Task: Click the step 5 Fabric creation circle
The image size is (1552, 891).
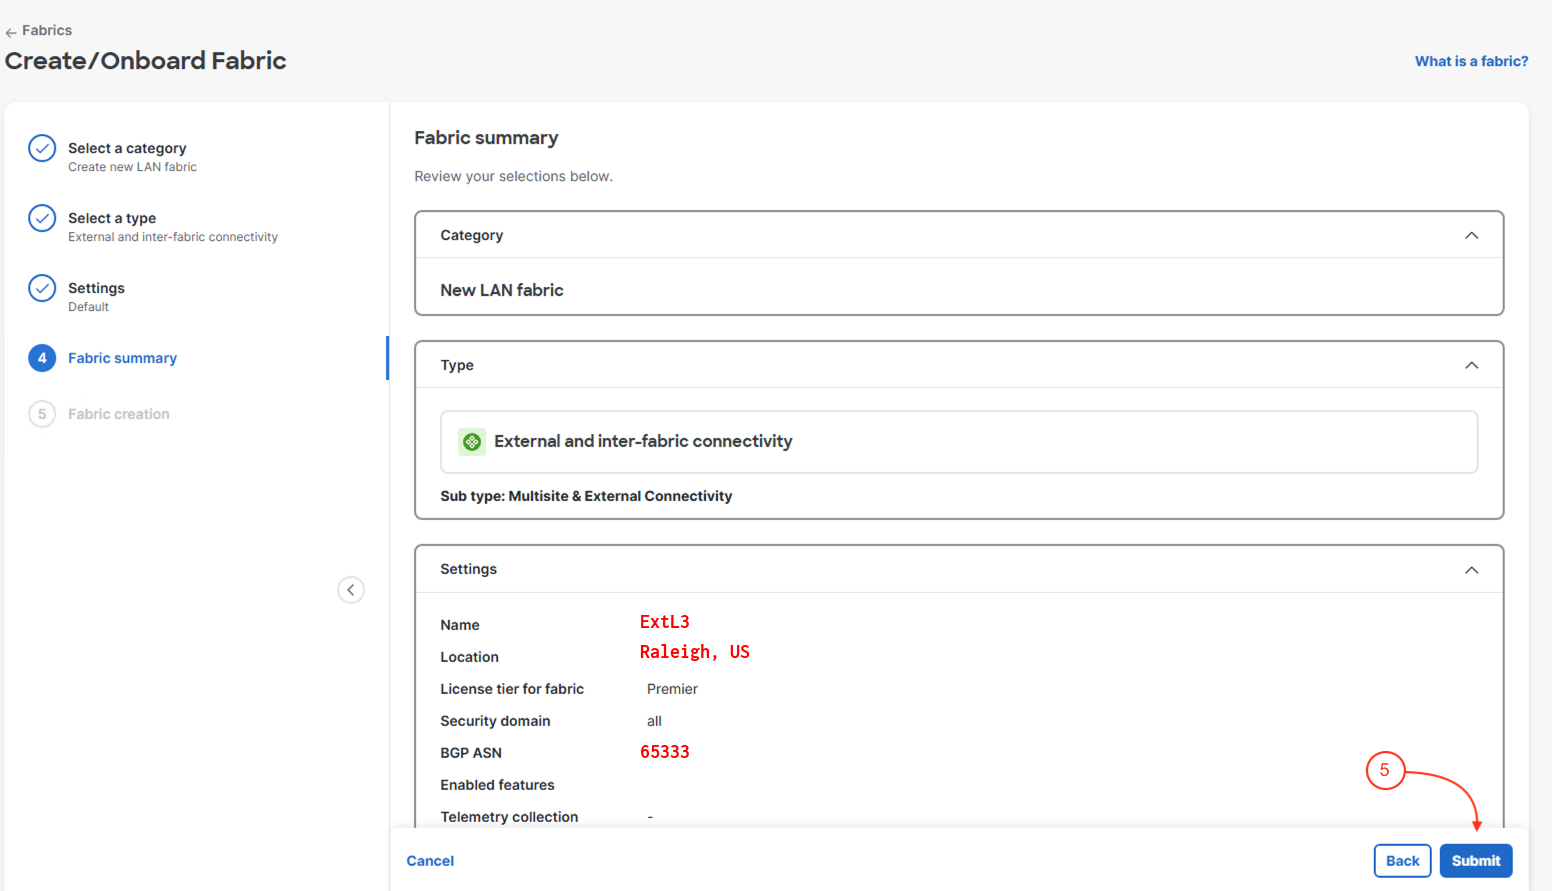Action: (42, 414)
